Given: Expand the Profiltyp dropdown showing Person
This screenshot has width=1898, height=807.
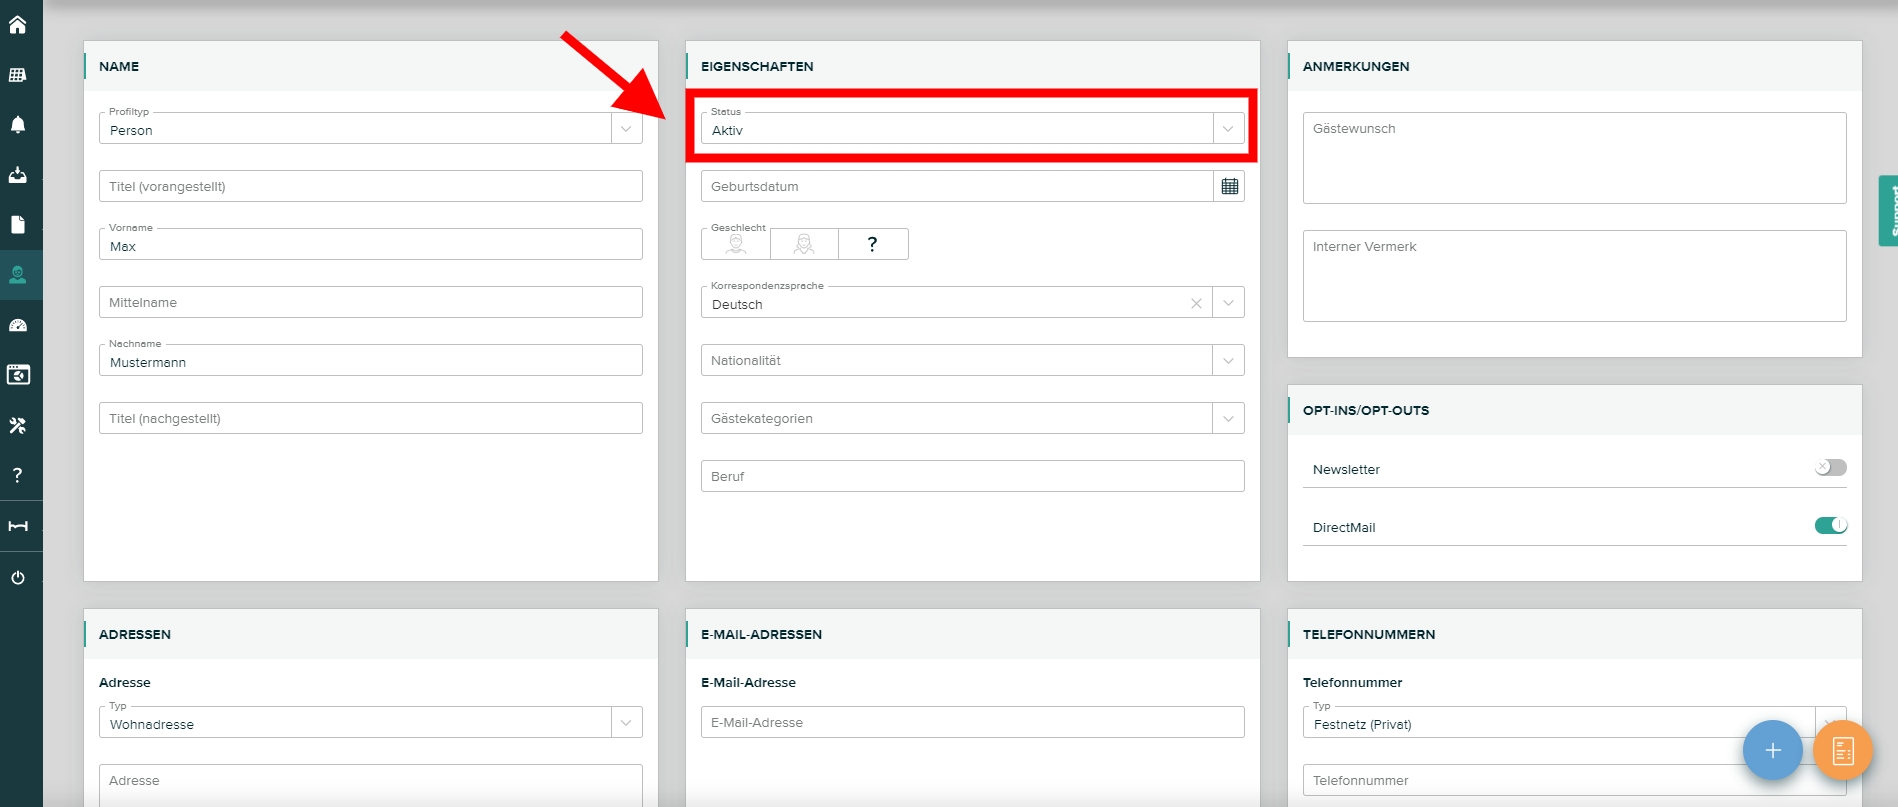Looking at the screenshot, I should [x=626, y=129].
